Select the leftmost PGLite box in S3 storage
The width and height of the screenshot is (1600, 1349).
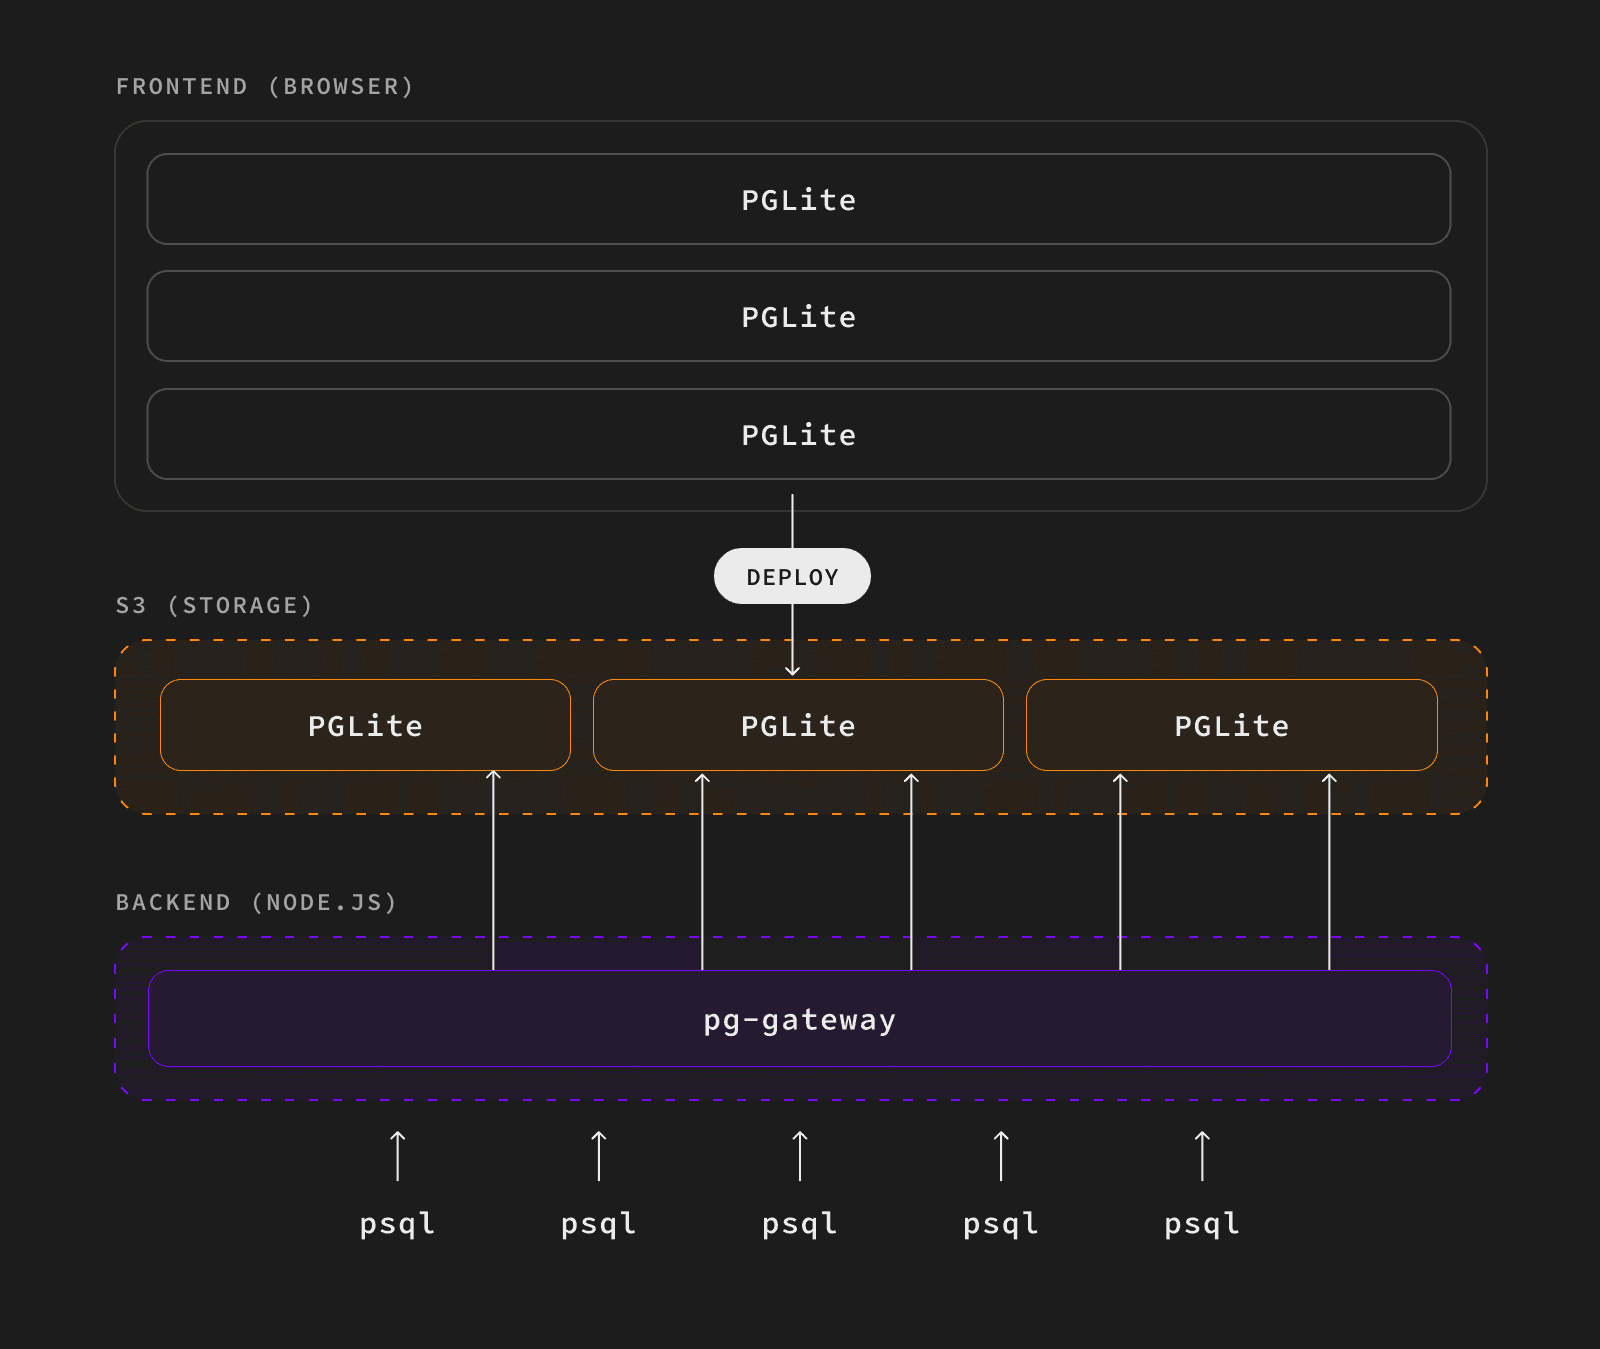tap(366, 725)
